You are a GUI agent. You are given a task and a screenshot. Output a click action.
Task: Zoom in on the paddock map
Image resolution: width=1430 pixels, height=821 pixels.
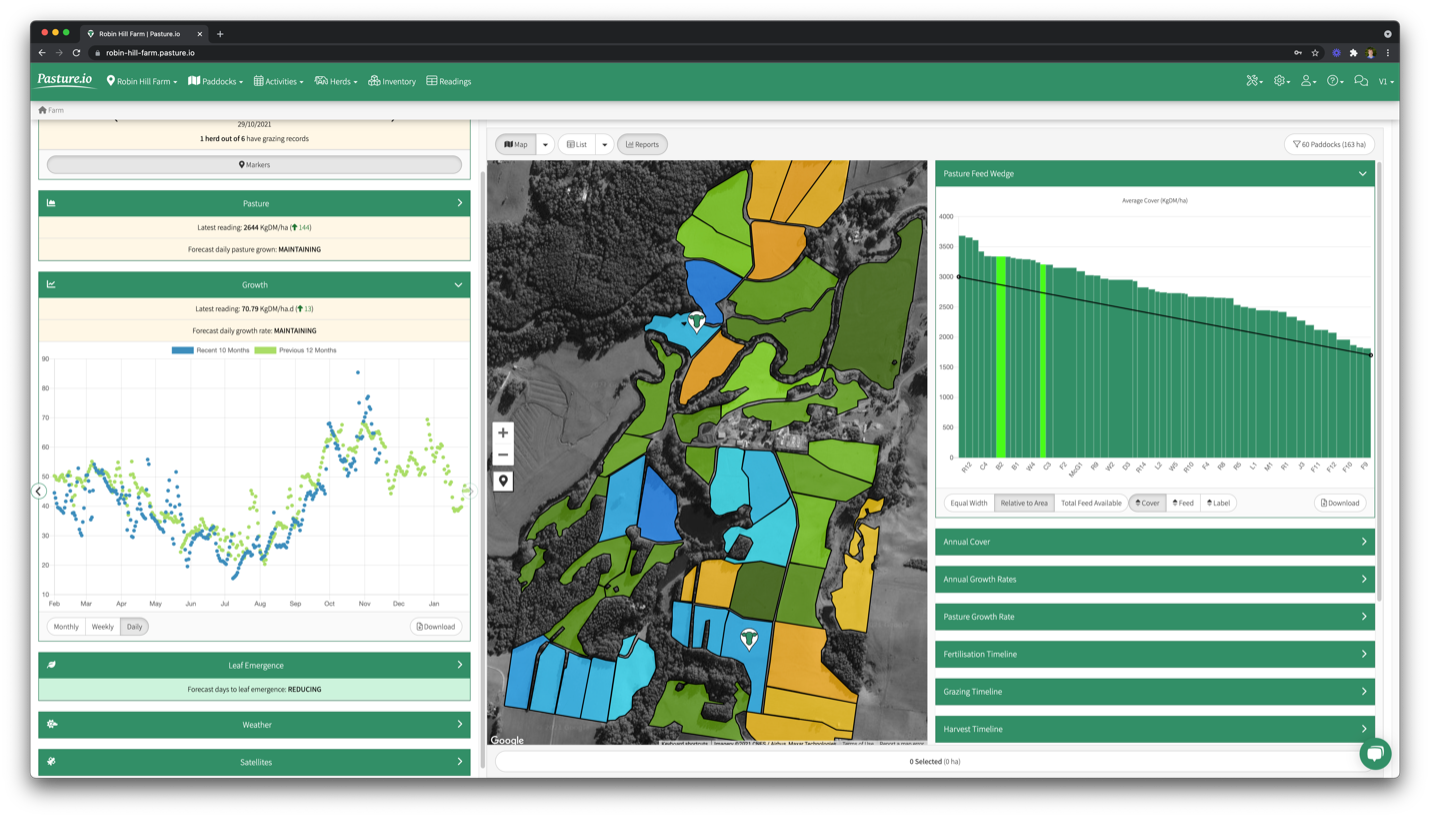click(503, 432)
